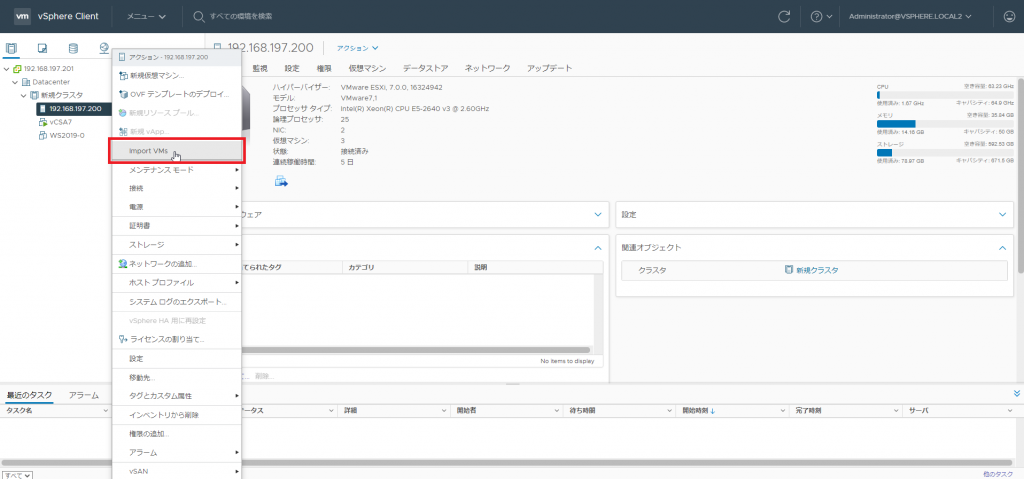Open the Storage view icon

[x=73, y=48]
